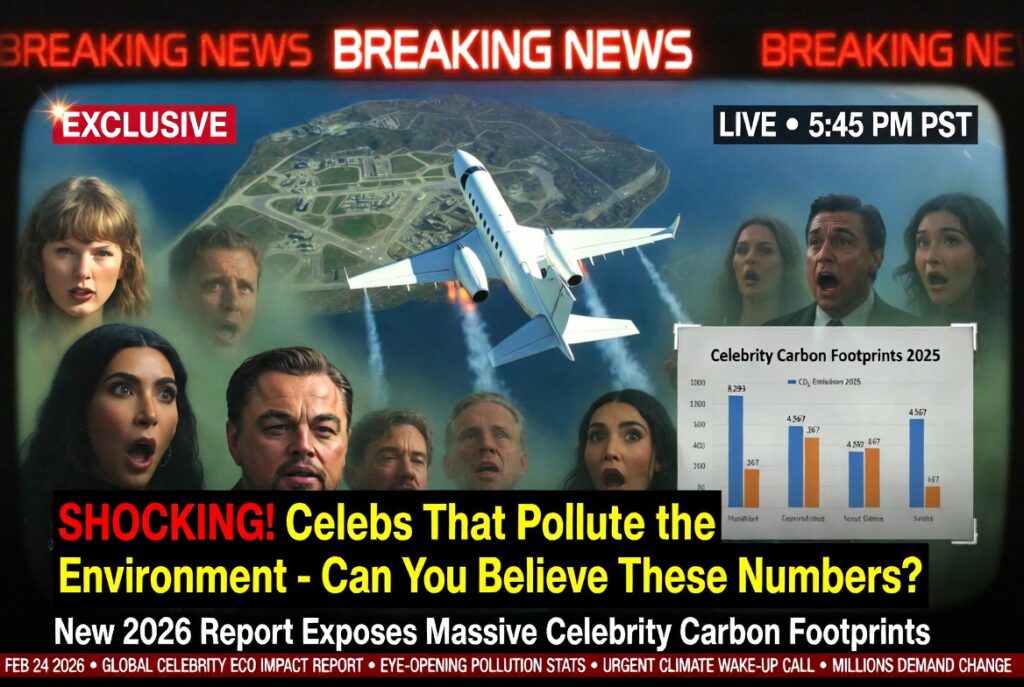The width and height of the screenshot is (1024, 687).
Task: Click FEB 24 2026 in the ticker
Action: pyautogui.click(x=44, y=666)
